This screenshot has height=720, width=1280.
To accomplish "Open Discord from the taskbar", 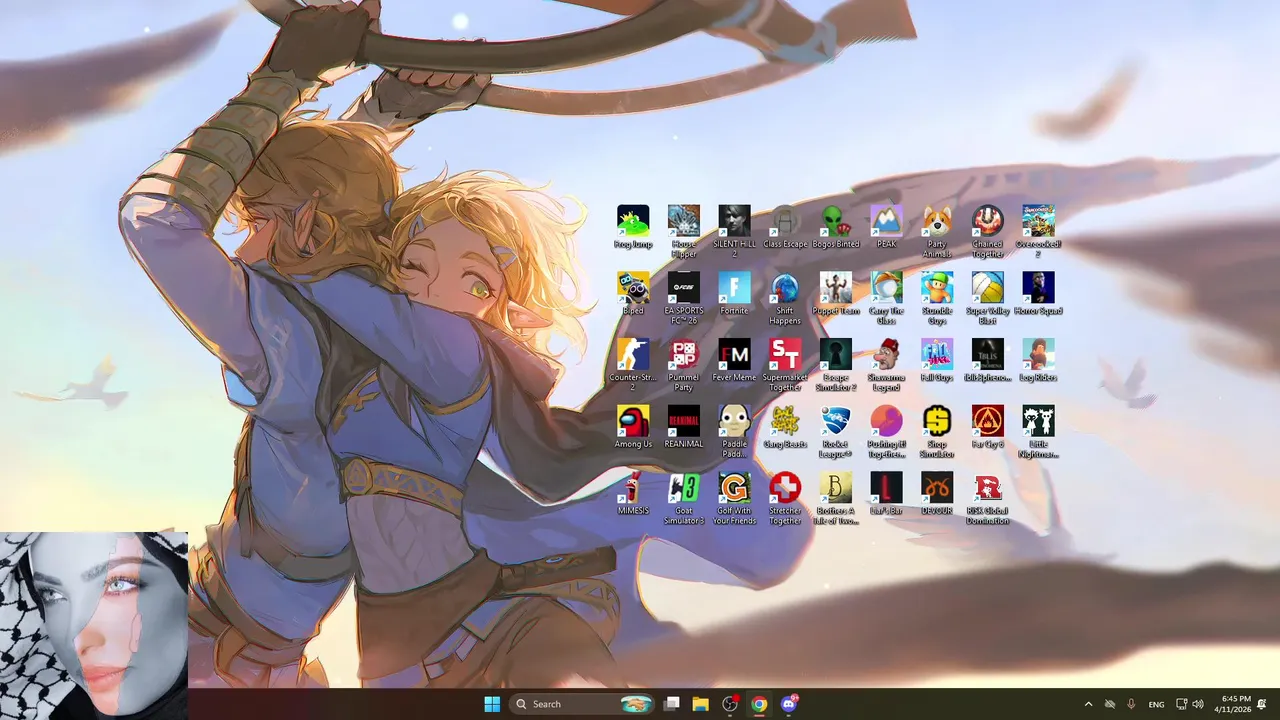I will [788, 704].
